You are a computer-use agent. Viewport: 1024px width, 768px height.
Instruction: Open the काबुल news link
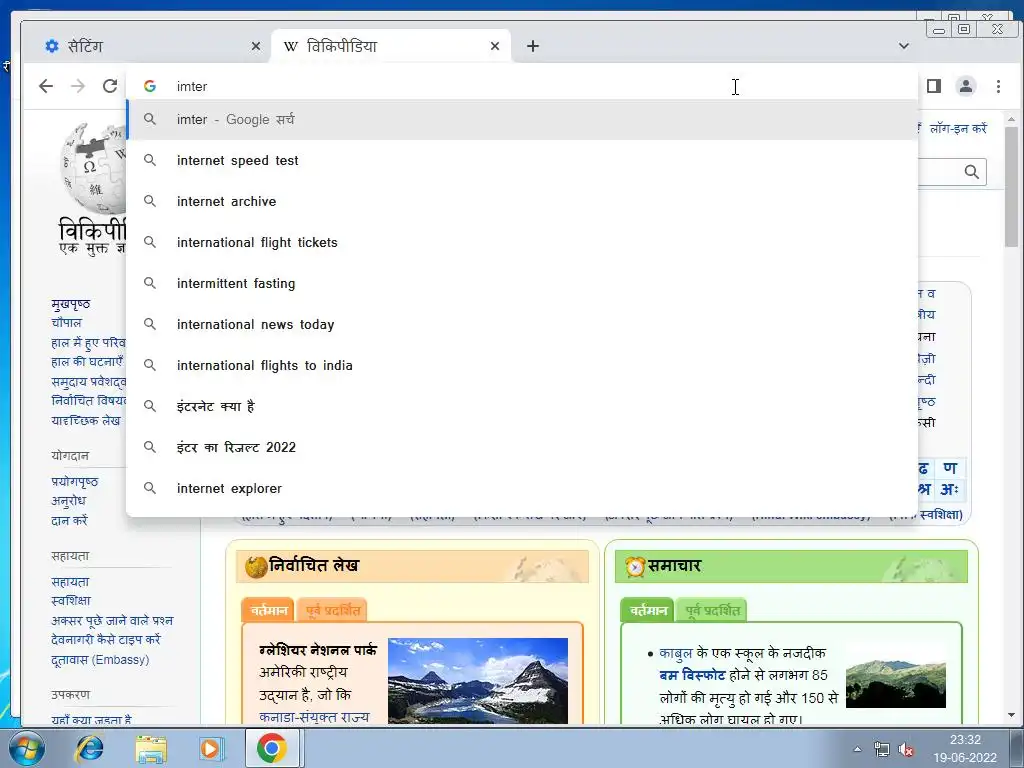(x=677, y=653)
